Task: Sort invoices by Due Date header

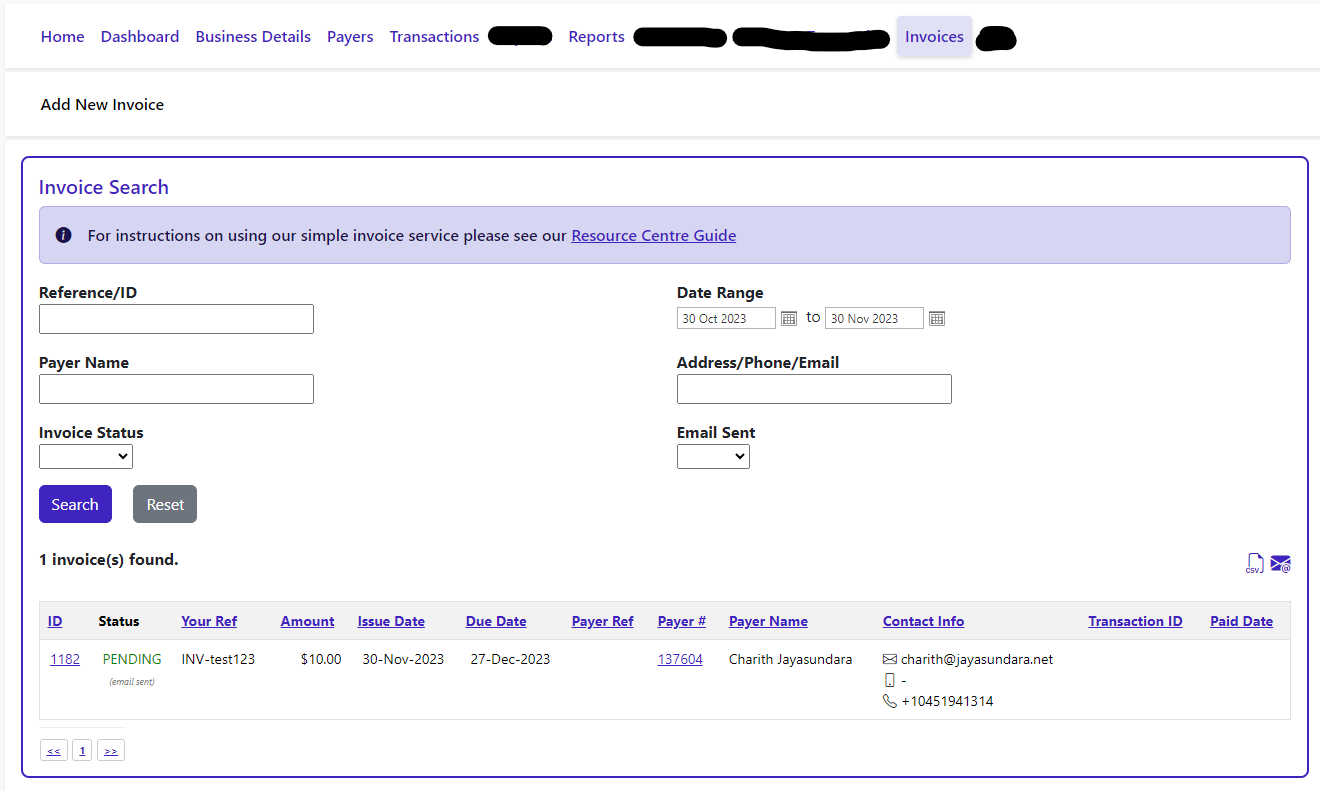Action: (496, 621)
